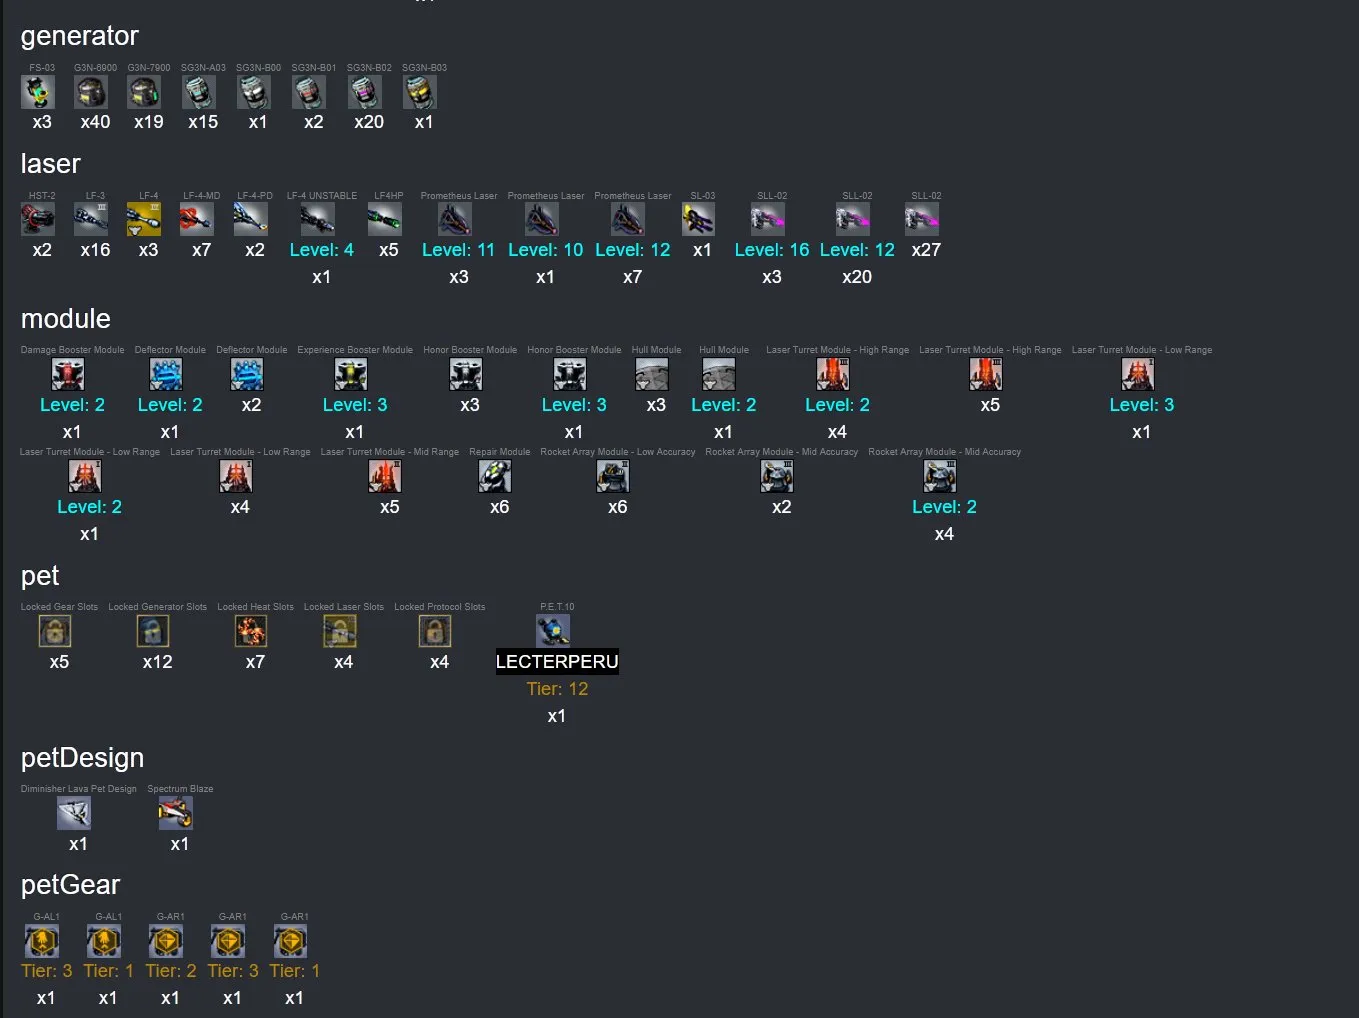Select the Level 16 SLL-02 laser icon
This screenshot has width=1359, height=1018.
pos(768,219)
